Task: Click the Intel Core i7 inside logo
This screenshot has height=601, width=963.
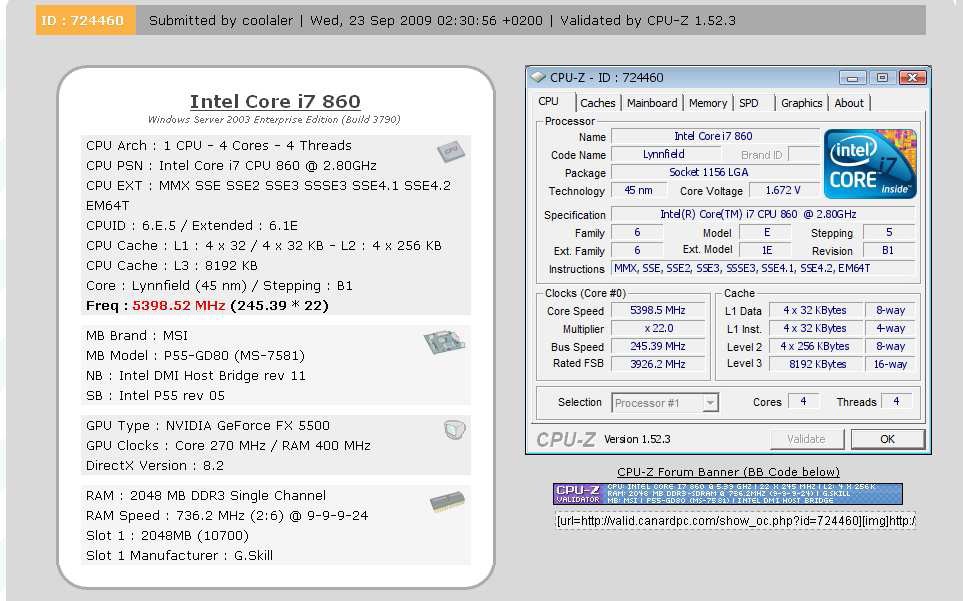Action: [x=870, y=164]
